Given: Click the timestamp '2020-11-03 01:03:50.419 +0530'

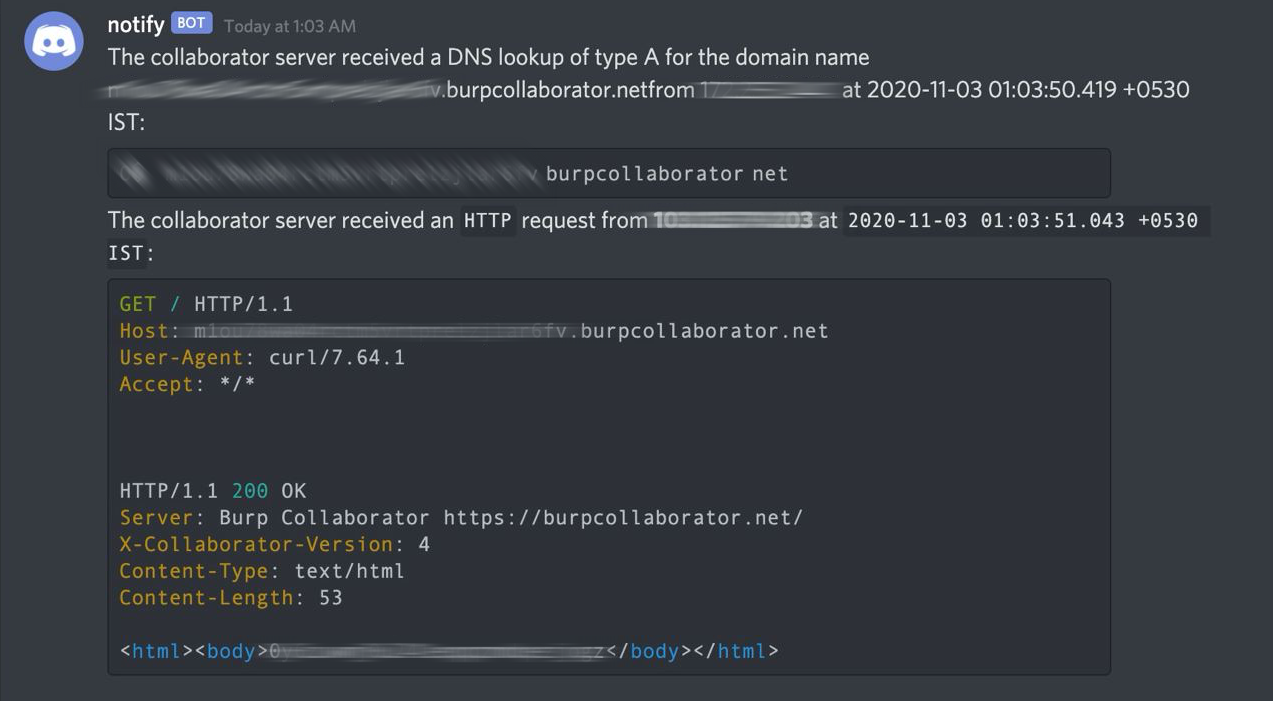Looking at the screenshot, I should 1028,90.
